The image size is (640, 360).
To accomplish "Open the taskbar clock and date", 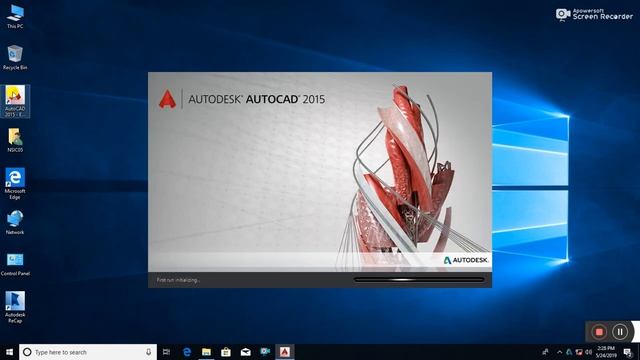I will click(x=606, y=352).
